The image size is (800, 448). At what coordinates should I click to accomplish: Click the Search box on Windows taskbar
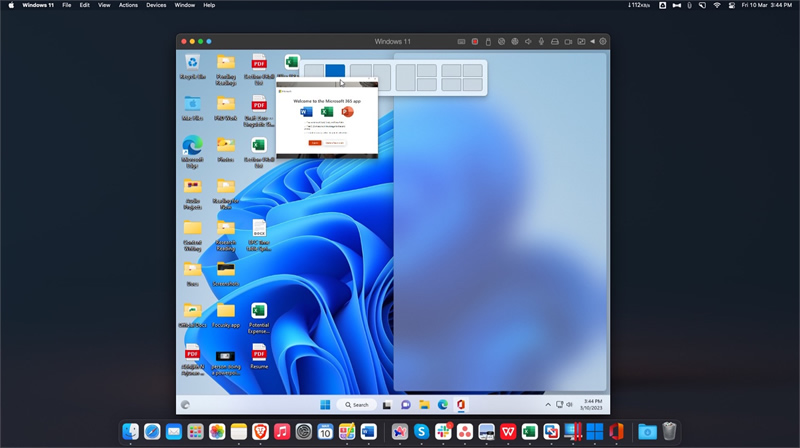pyautogui.click(x=356, y=405)
